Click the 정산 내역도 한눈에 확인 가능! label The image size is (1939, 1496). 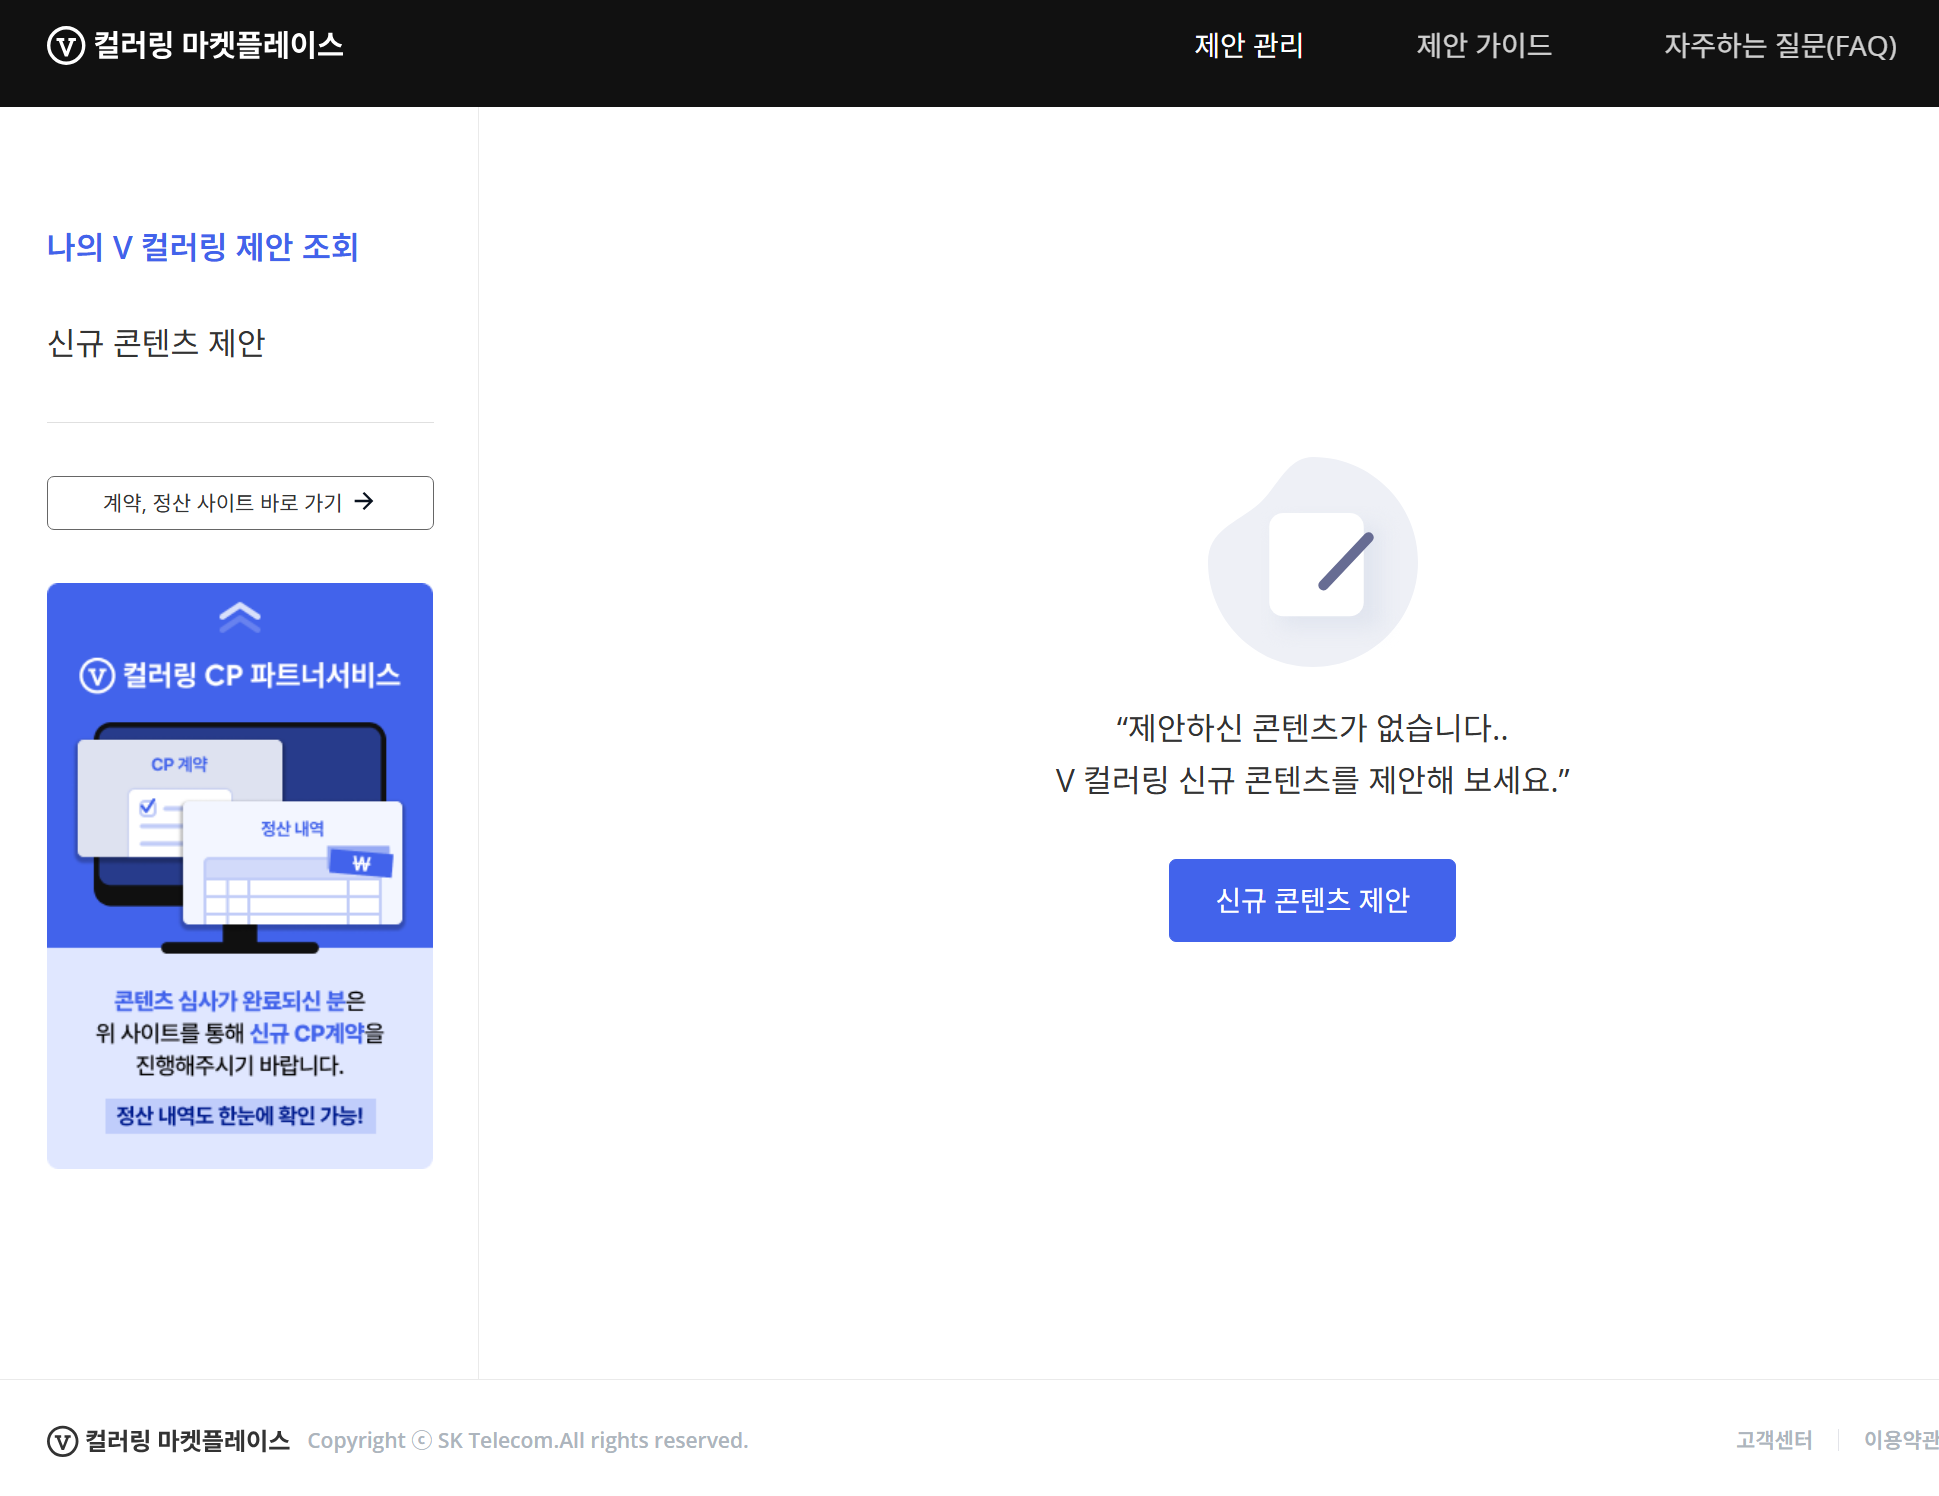tap(240, 1115)
